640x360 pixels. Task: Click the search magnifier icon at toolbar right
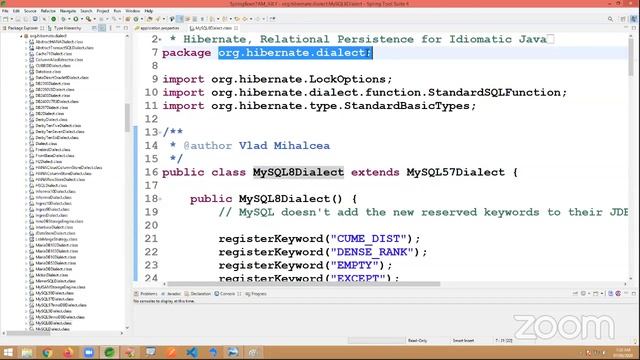click(610, 19)
